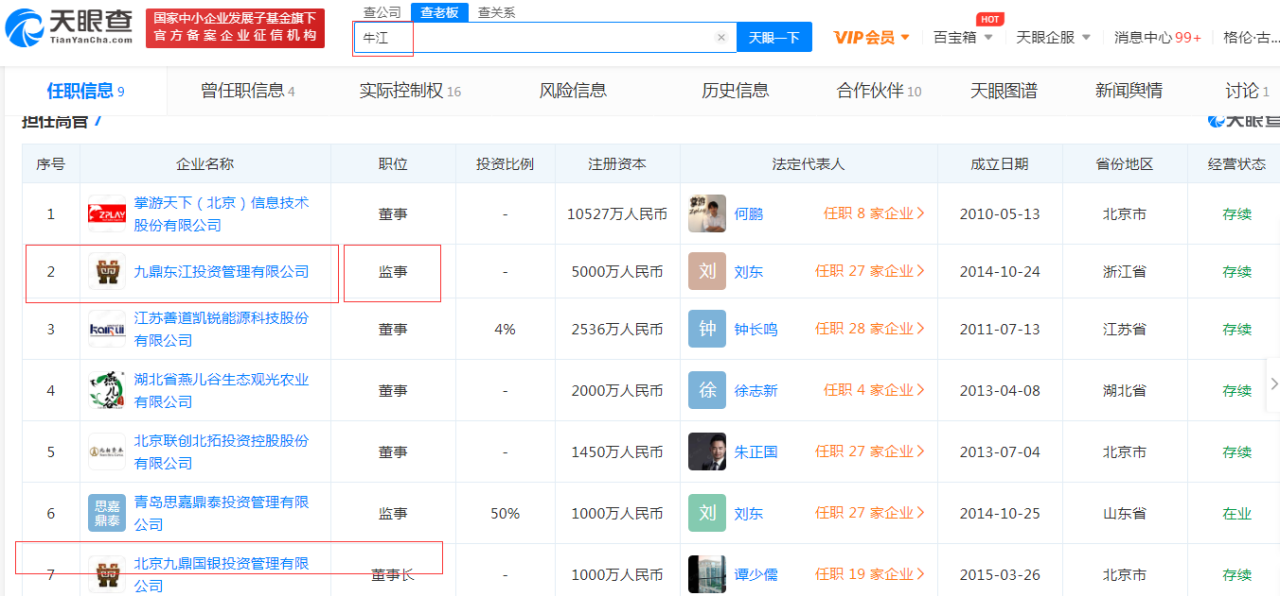The width and height of the screenshot is (1280, 596).
Task: Expand 谭少儒's 任职 19 家企业 list
Action: click(x=870, y=574)
